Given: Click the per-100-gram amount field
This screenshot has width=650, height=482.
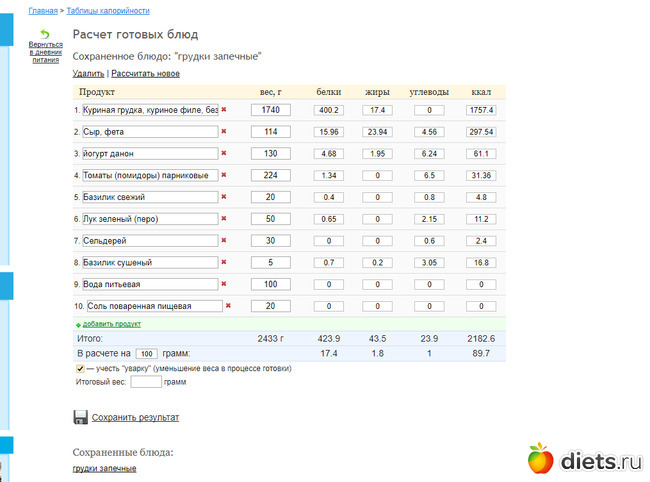Looking at the screenshot, I should 146,354.
